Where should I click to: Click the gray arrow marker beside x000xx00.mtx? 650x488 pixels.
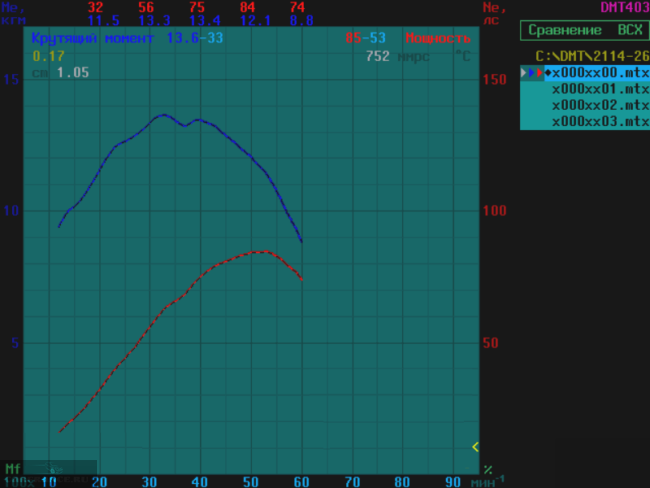click(524, 73)
